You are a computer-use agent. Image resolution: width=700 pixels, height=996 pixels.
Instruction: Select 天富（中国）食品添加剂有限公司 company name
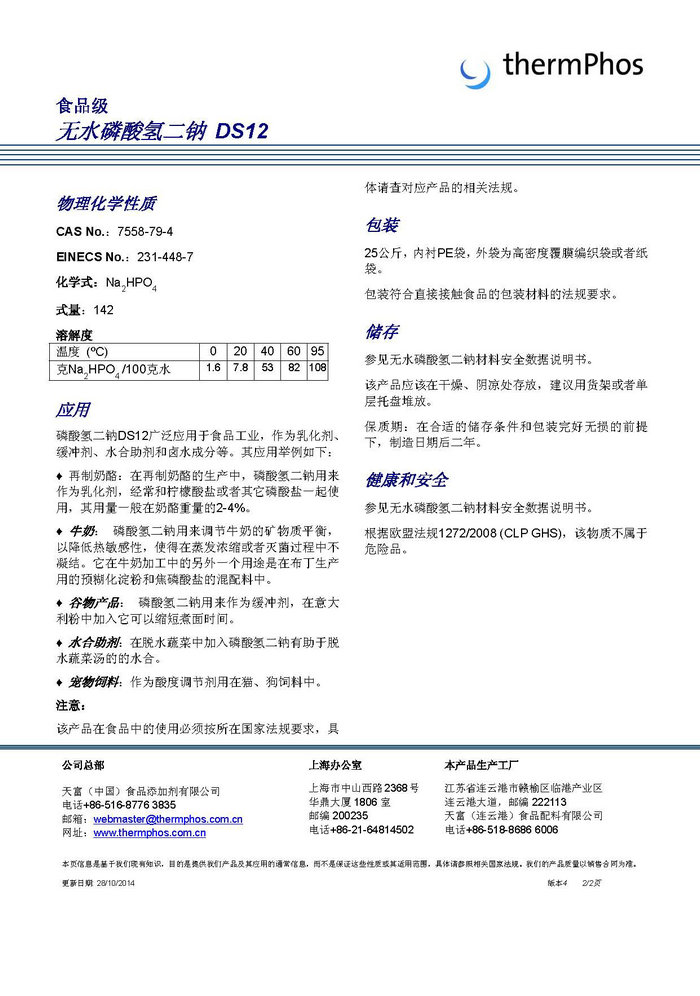[141, 791]
